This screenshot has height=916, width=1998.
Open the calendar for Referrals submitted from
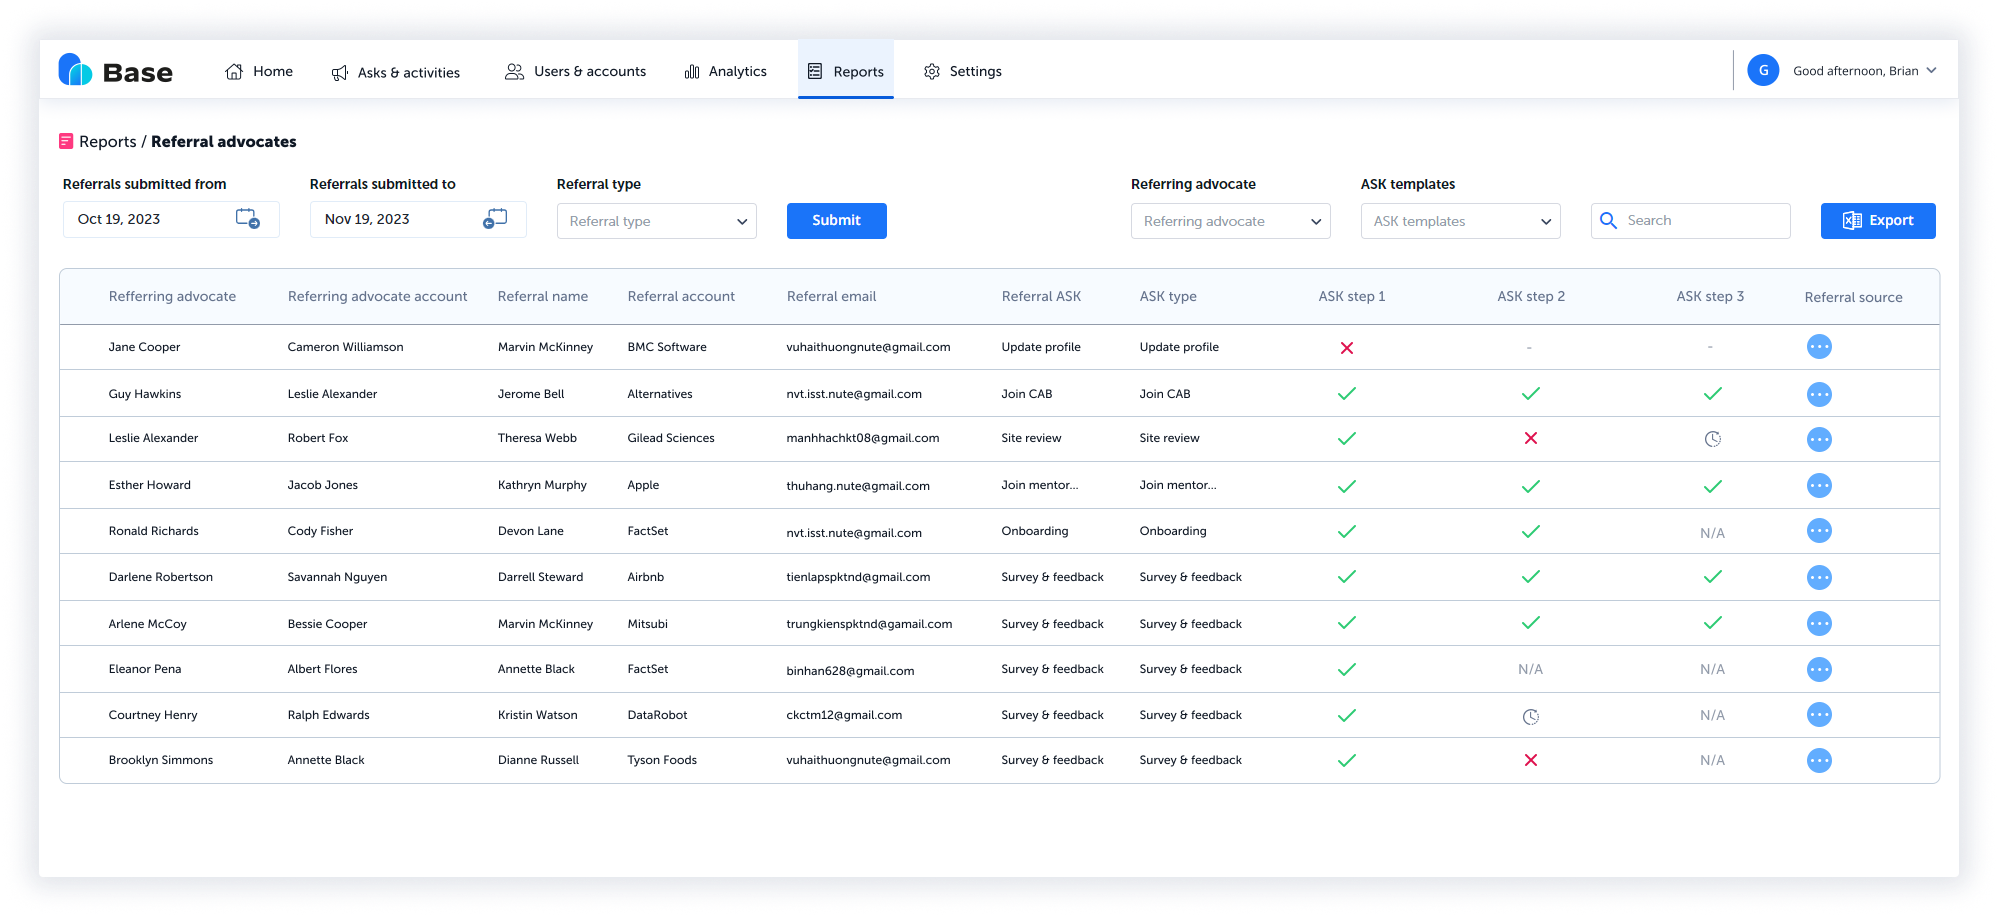(248, 218)
